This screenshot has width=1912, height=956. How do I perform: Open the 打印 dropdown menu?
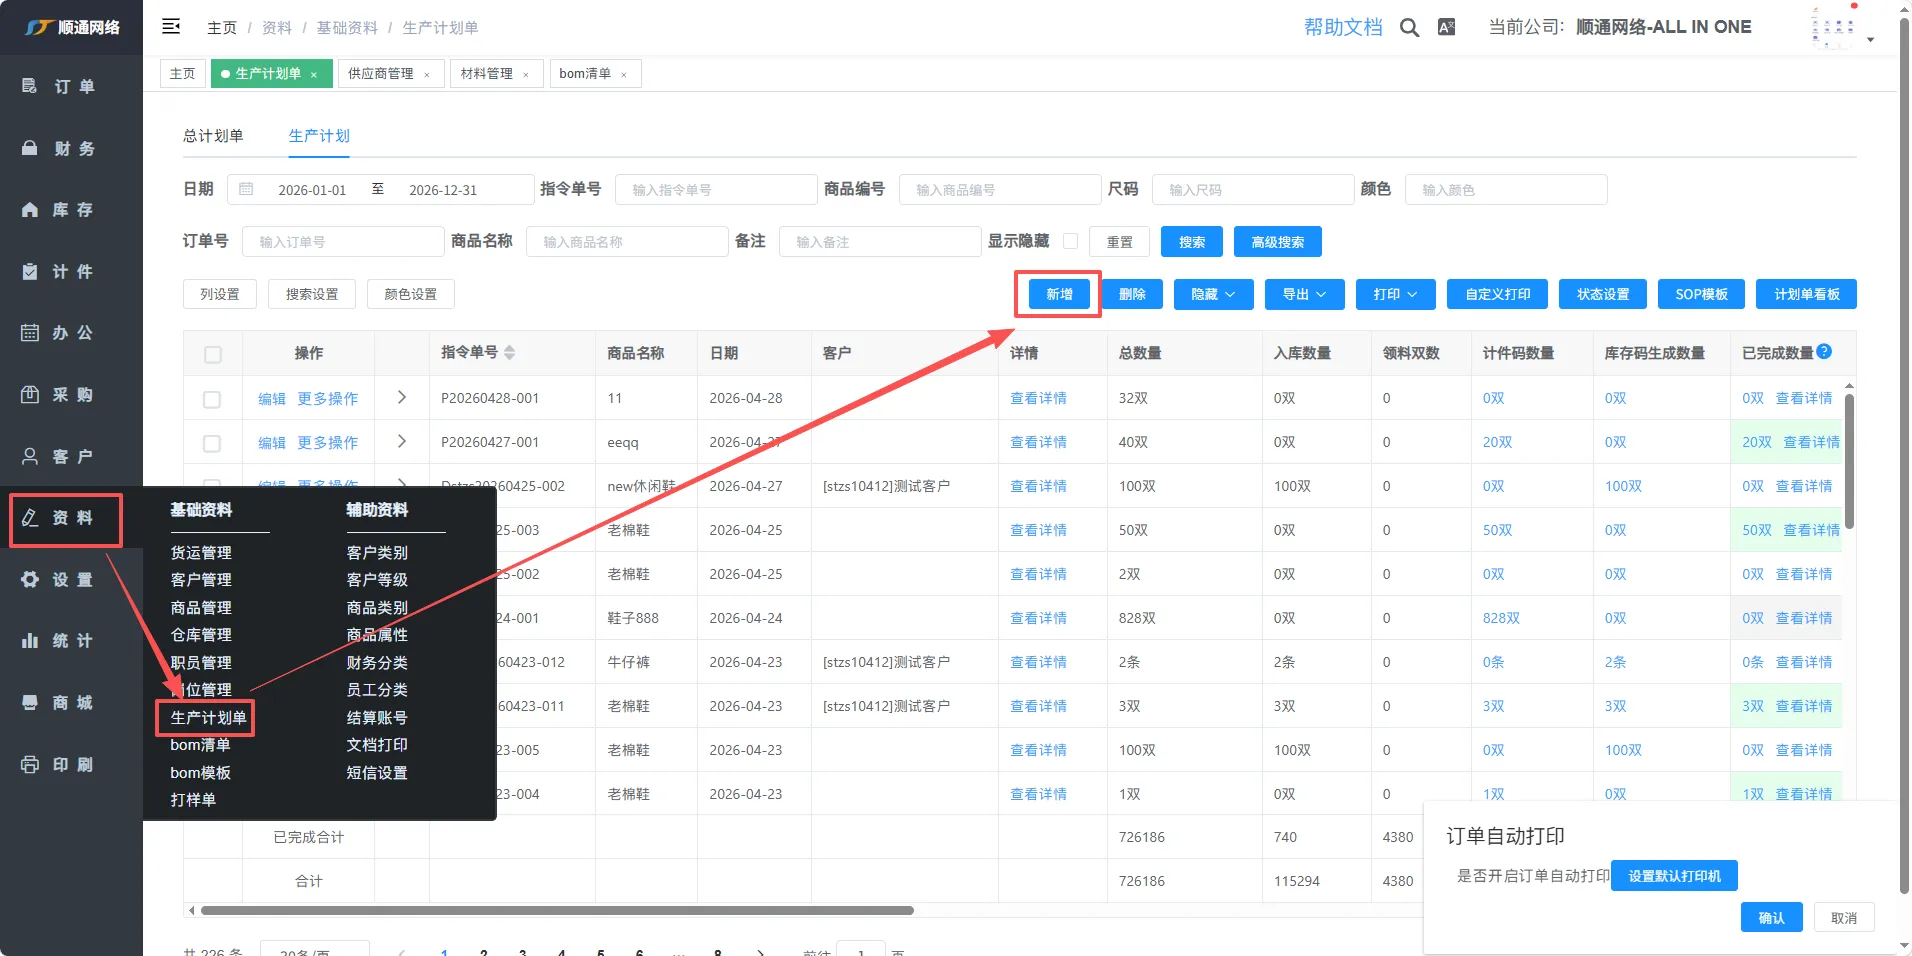(1395, 294)
